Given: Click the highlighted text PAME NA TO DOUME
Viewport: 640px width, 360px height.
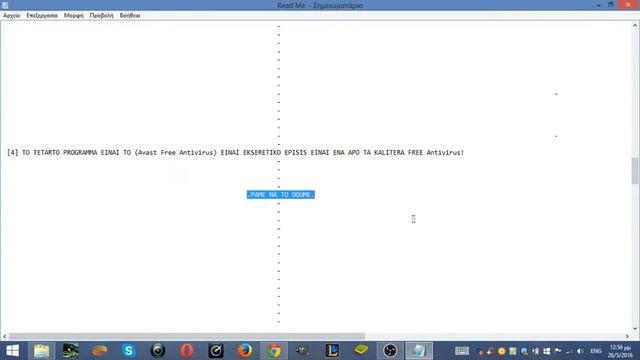Looking at the screenshot, I should 281,195.
